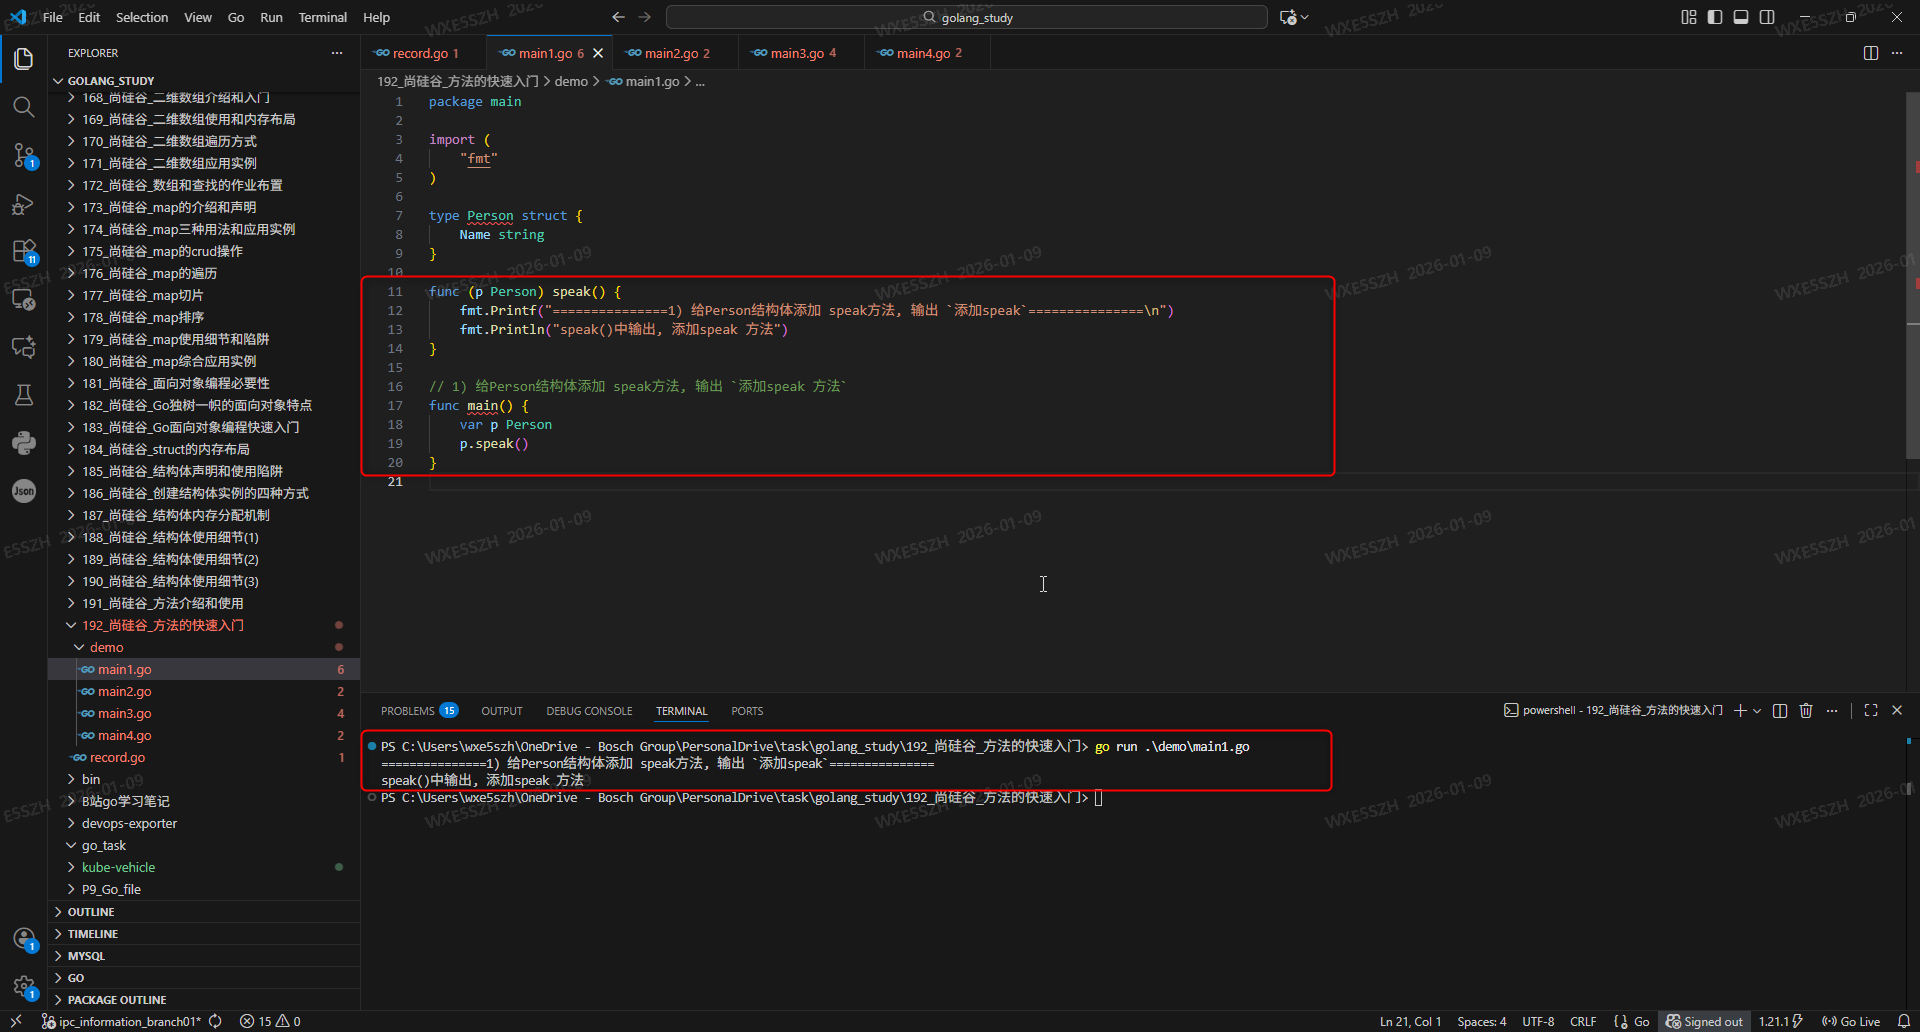
Task: Open the Copilot chat icon in title bar
Action: pyautogui.click(x=1288, y=17)
